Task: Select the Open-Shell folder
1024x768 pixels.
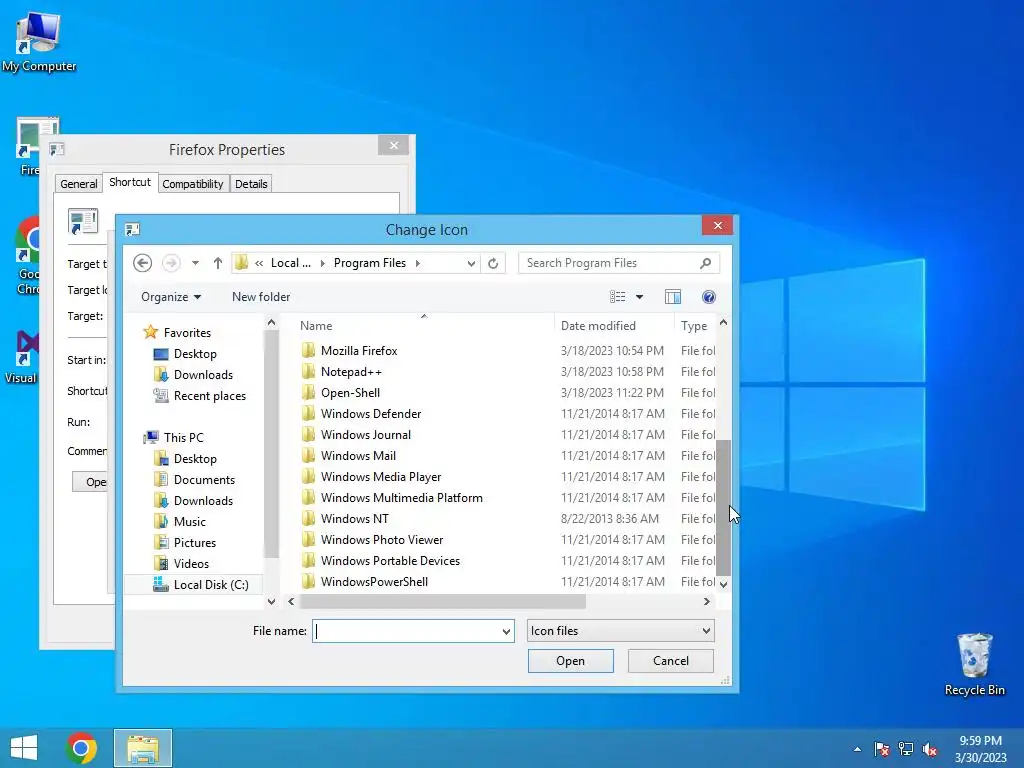Action: point(350,392)
